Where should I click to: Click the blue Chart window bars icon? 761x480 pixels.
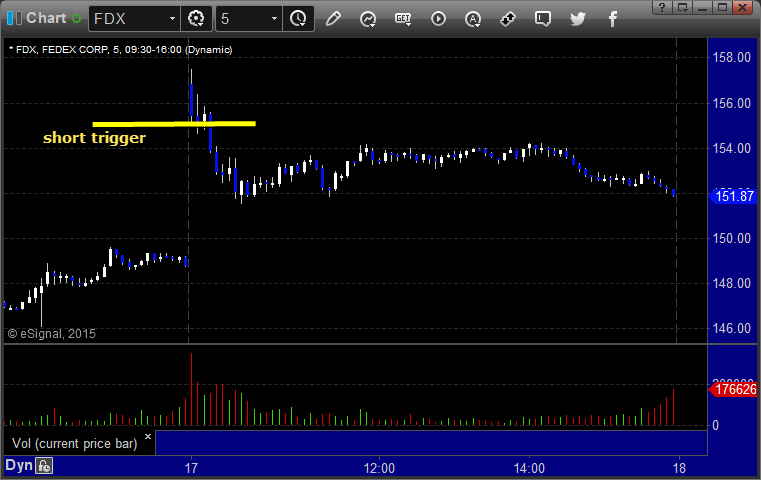(14, 18)
